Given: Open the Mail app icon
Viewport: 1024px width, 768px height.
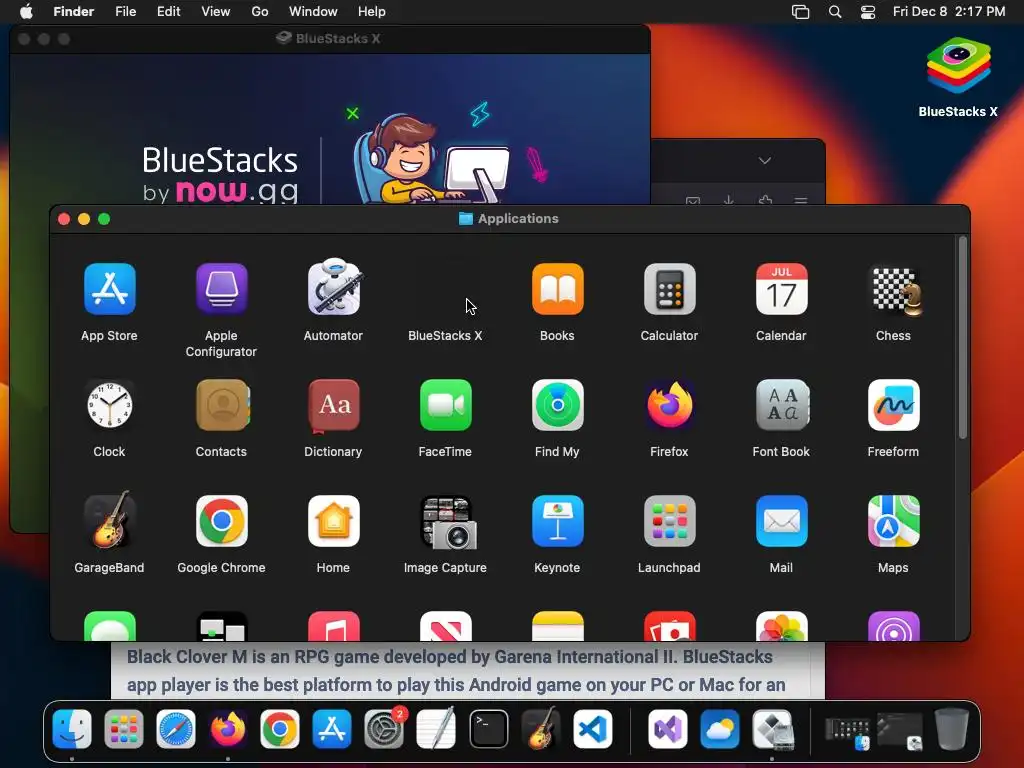Looking at the screenshot, I should [x=781, y=521].
